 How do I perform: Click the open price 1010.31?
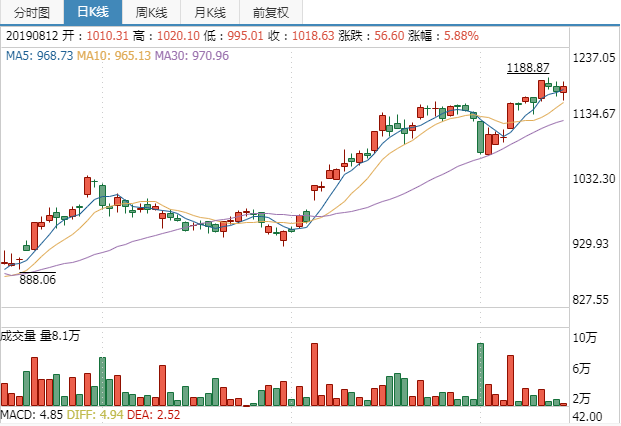(x=107, y=36)
